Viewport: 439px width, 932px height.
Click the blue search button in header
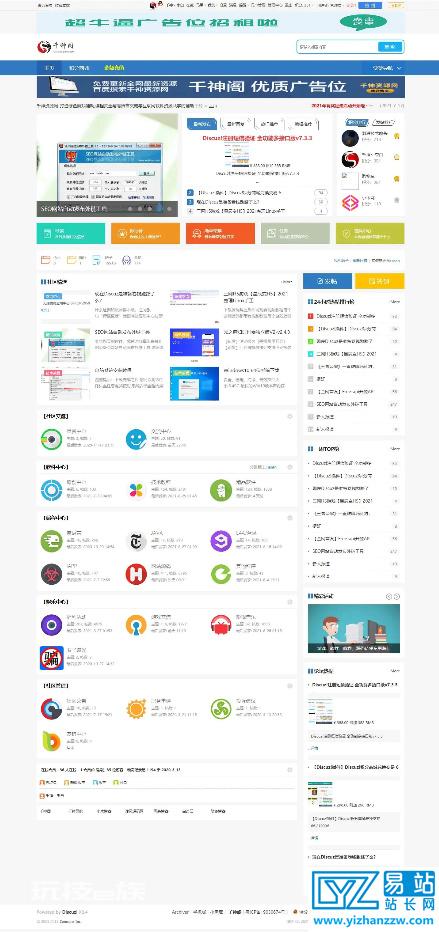[x=390, y=46]
